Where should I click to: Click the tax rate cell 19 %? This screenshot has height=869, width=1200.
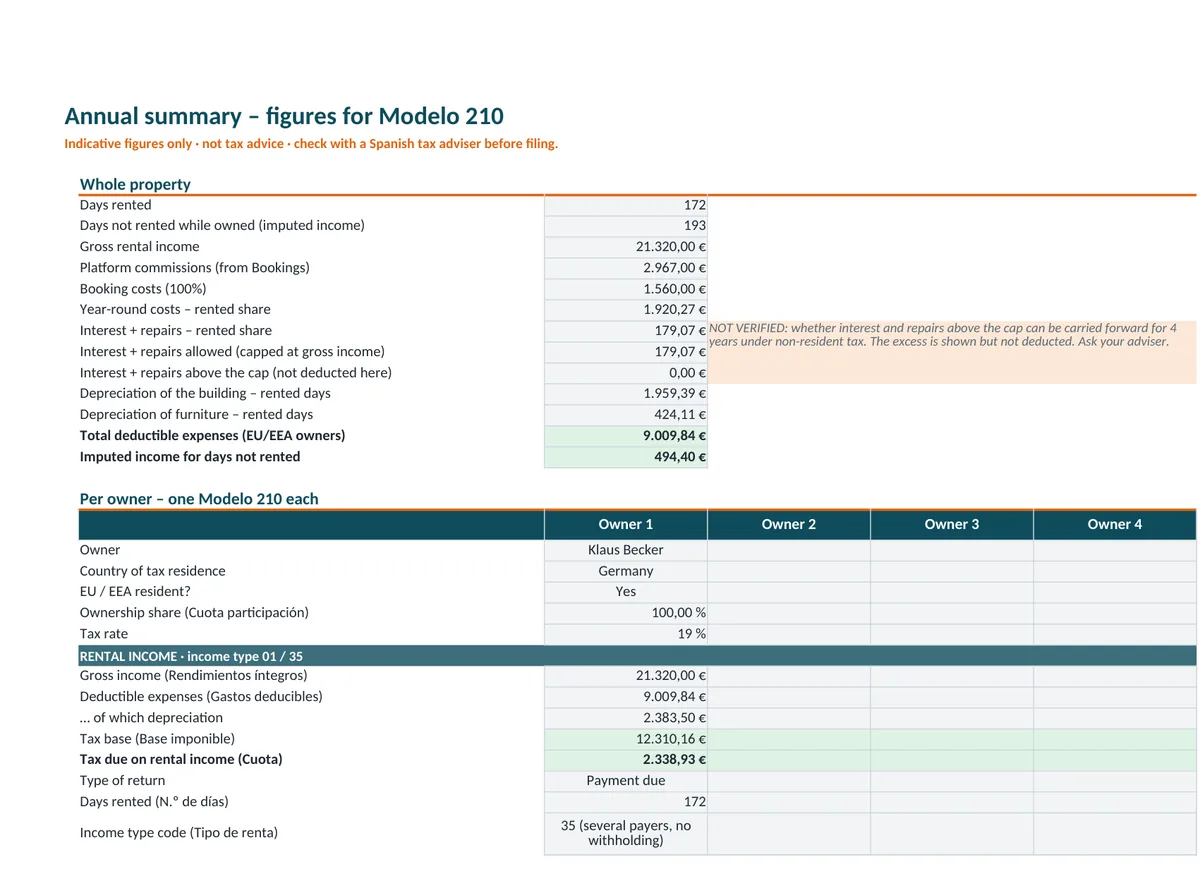626,634
